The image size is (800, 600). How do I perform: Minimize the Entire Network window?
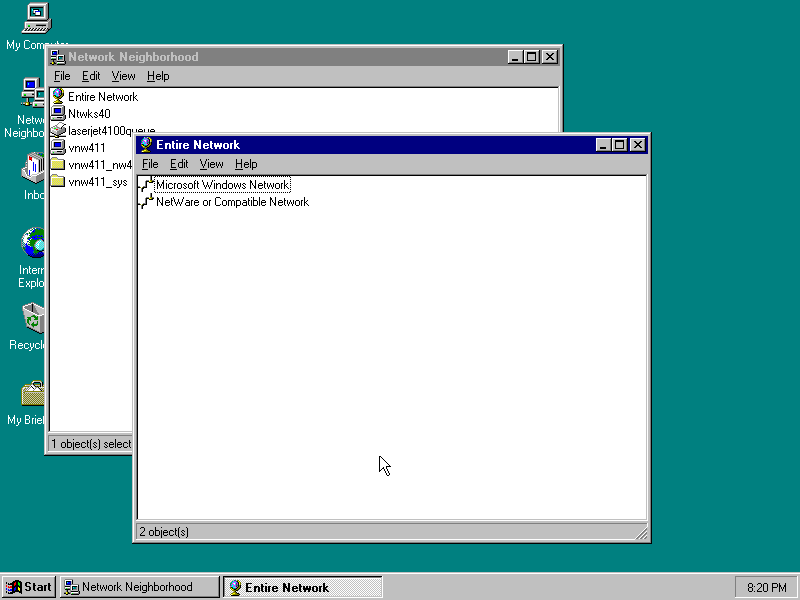603,145
